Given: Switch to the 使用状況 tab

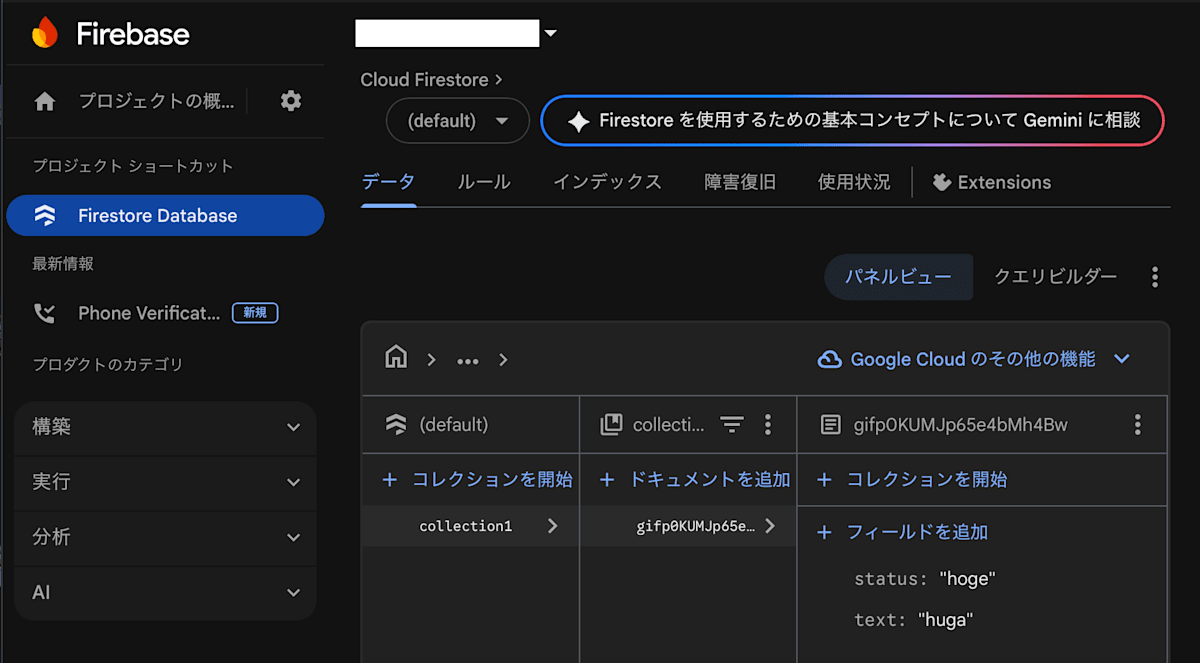Looking at the screenshot, I should [854, 182].
